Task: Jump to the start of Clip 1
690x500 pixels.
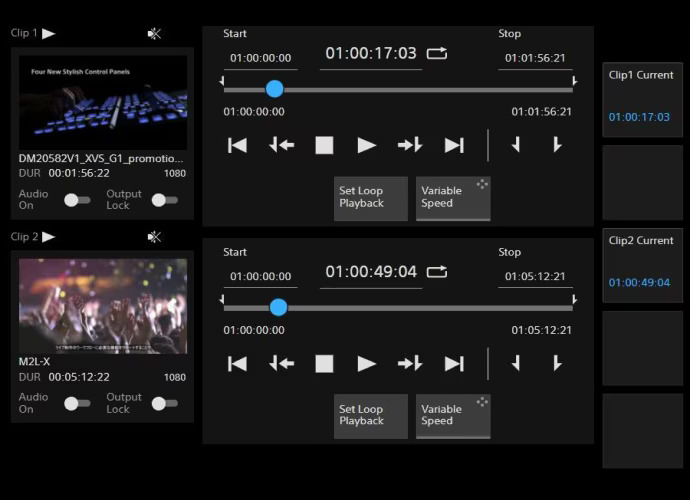Action: [x=237, y=145]
